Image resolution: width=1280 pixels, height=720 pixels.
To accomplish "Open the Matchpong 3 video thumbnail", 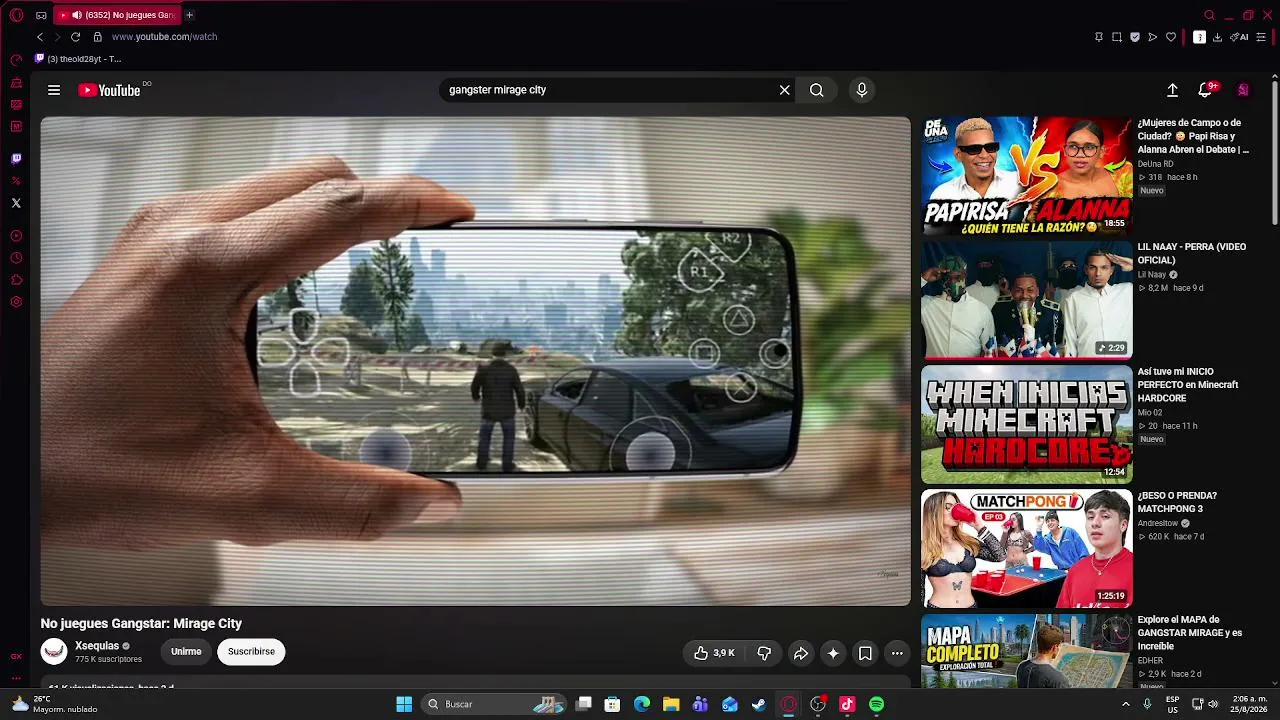I will pos(1027,548).
